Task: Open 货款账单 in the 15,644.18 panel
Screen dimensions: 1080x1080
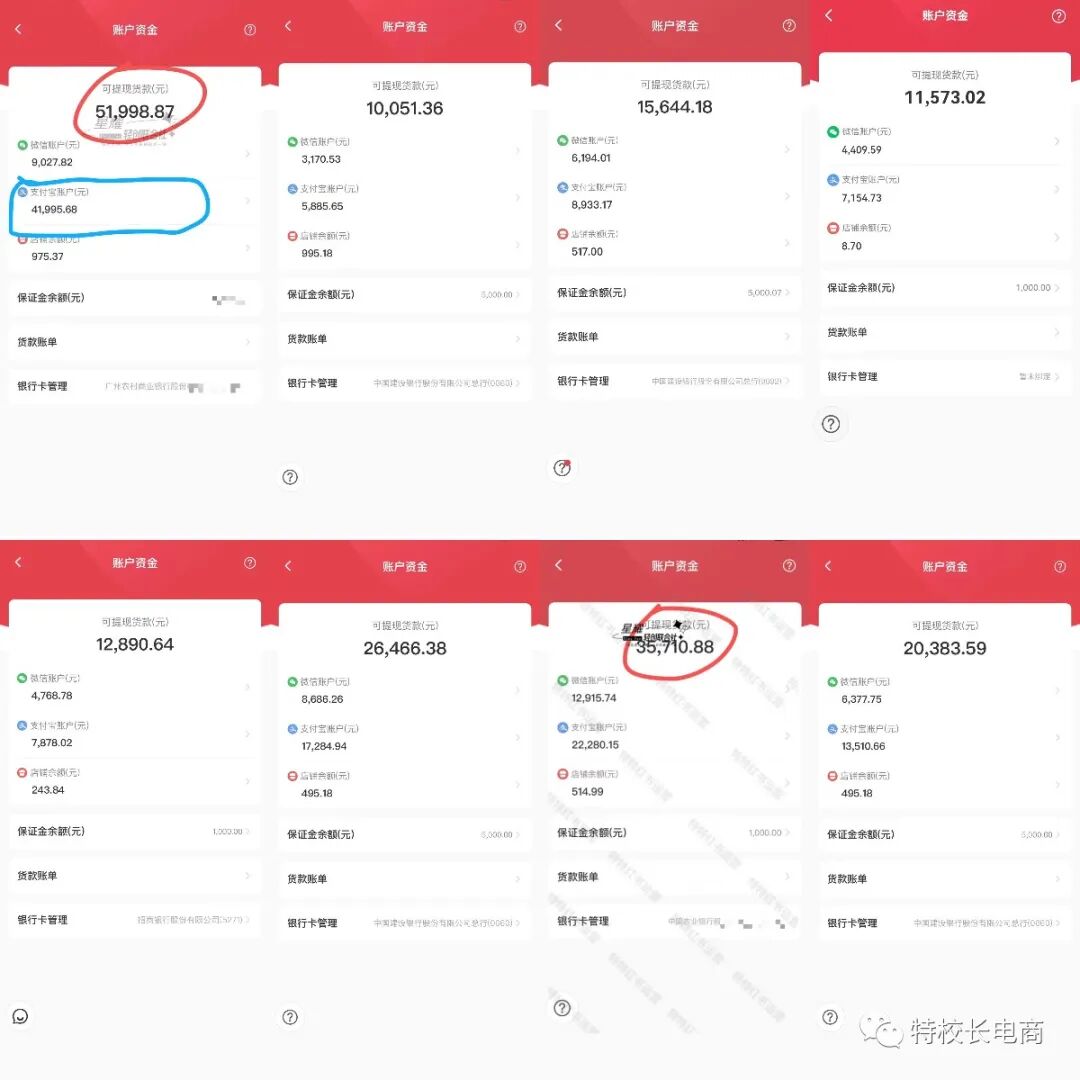Action: pos(674,337)
